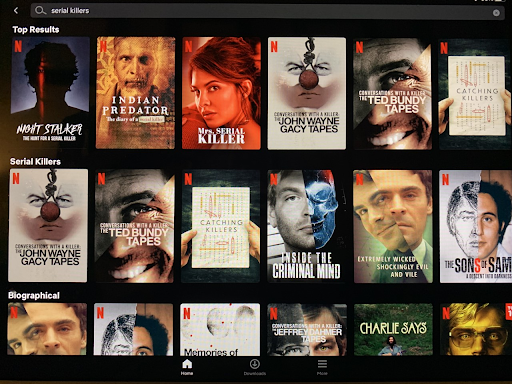Tap the search magnifier icon

[40, 11]
